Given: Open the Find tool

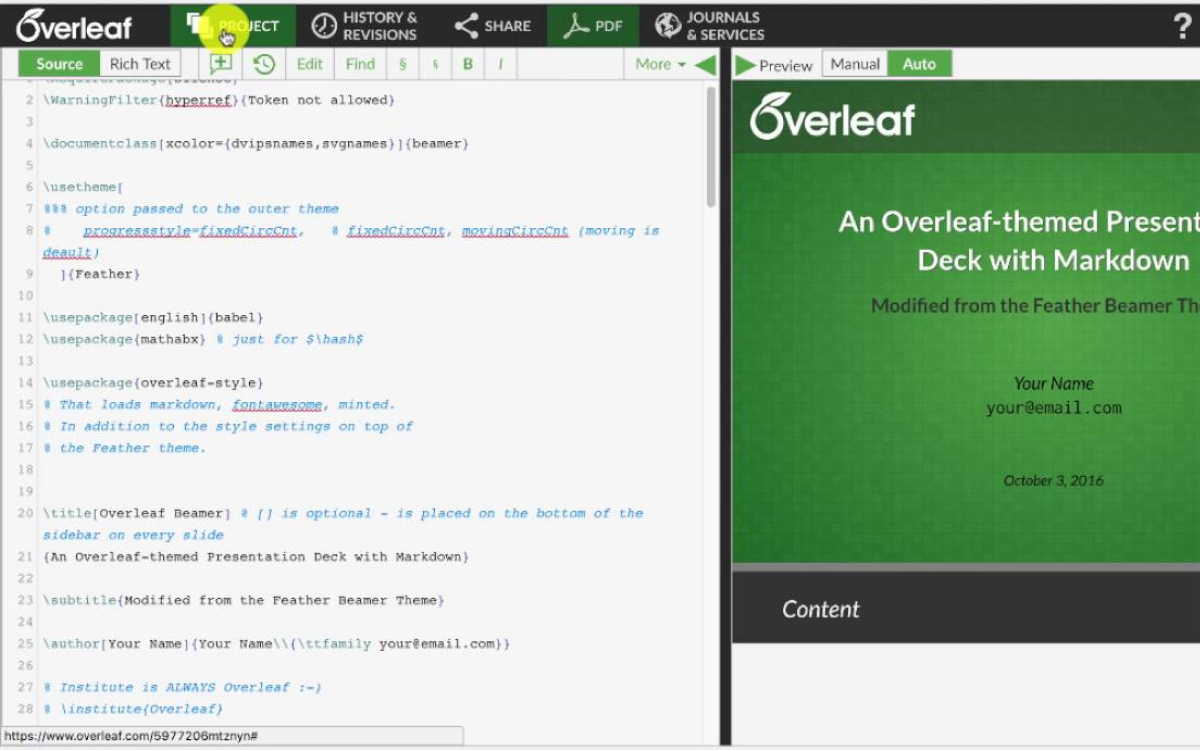Looking at the screenshot, I should tap(360, 64).
